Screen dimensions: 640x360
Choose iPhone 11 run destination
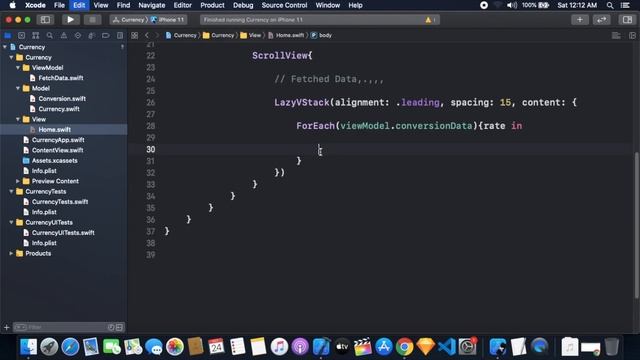[168, 20]
